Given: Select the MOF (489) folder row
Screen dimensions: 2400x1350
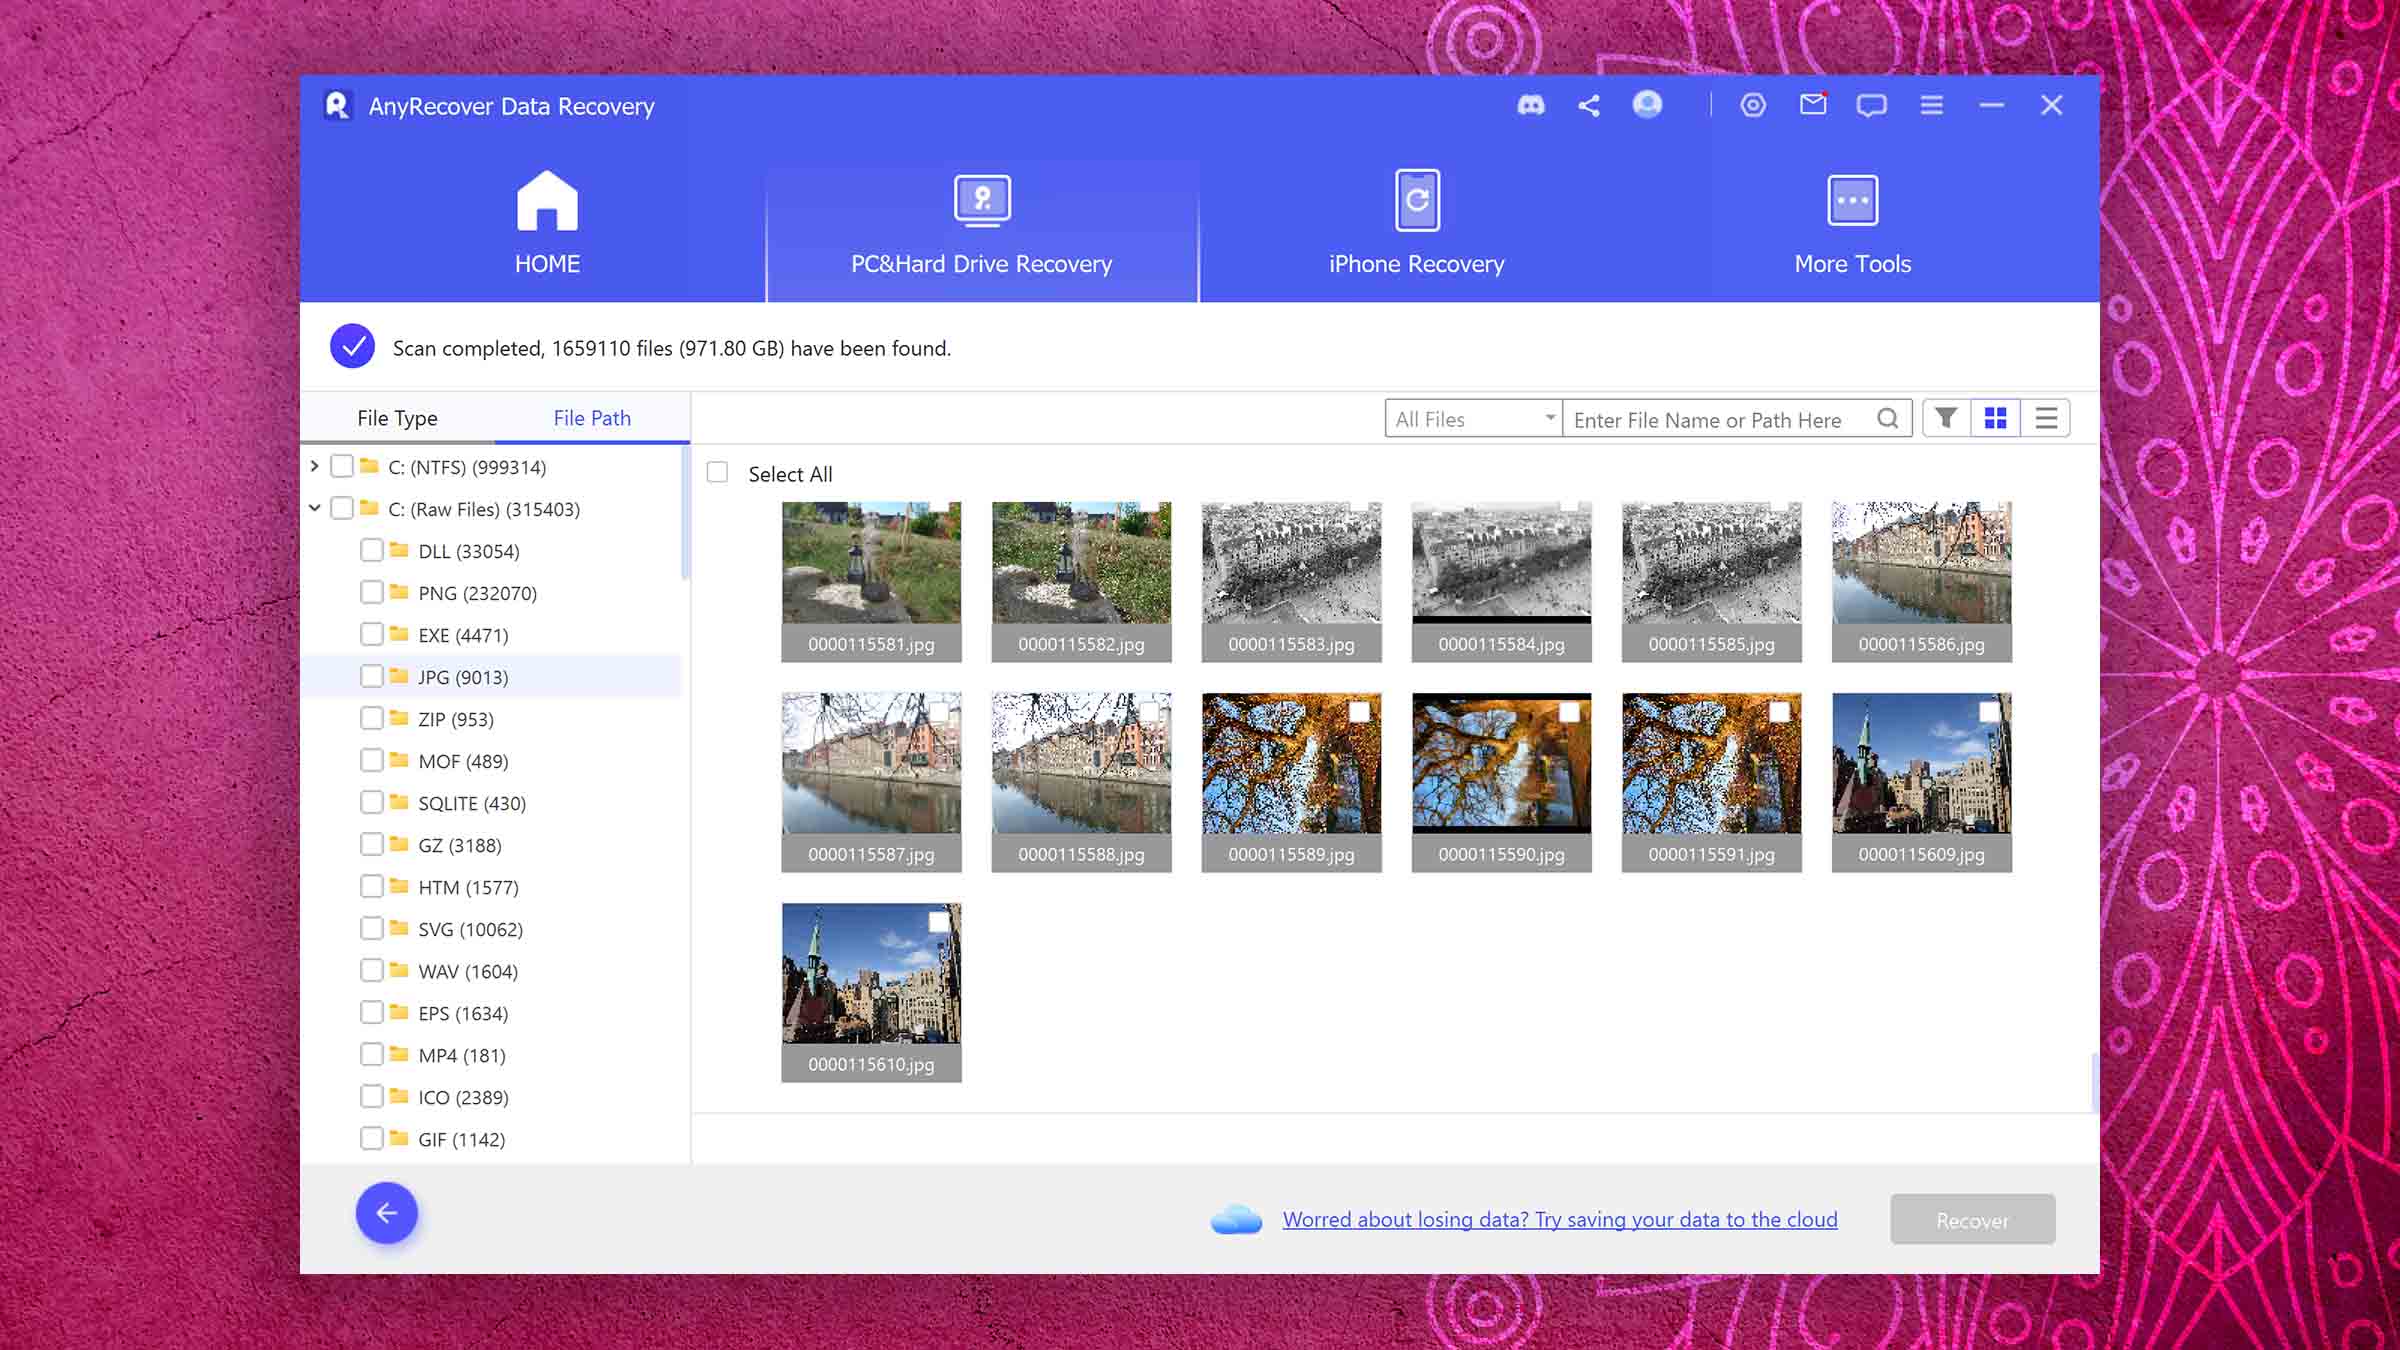Looking at the screenshot, I should [x=491, y=760].
